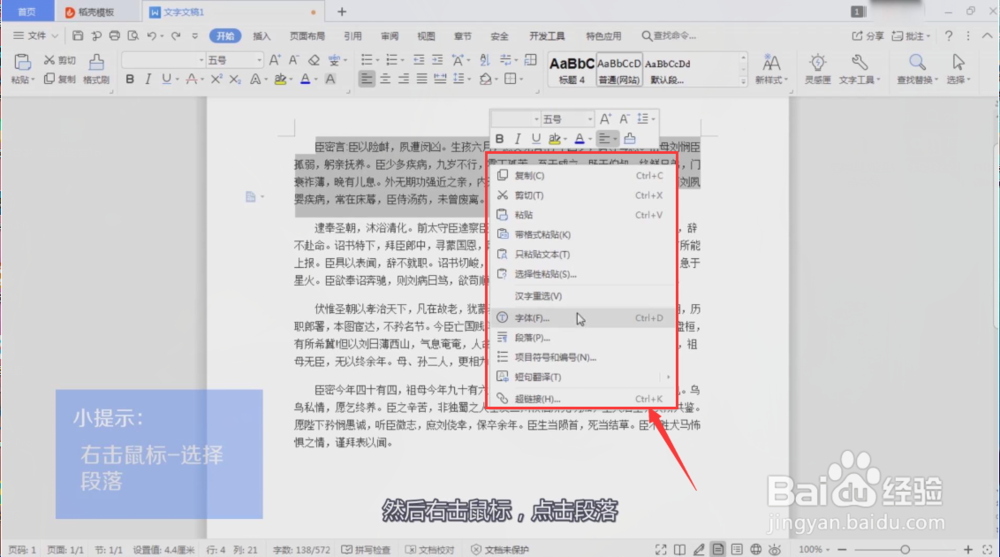Click 批注 comment button
This screenshot has height=557, width=1000.
pos(911,36)
